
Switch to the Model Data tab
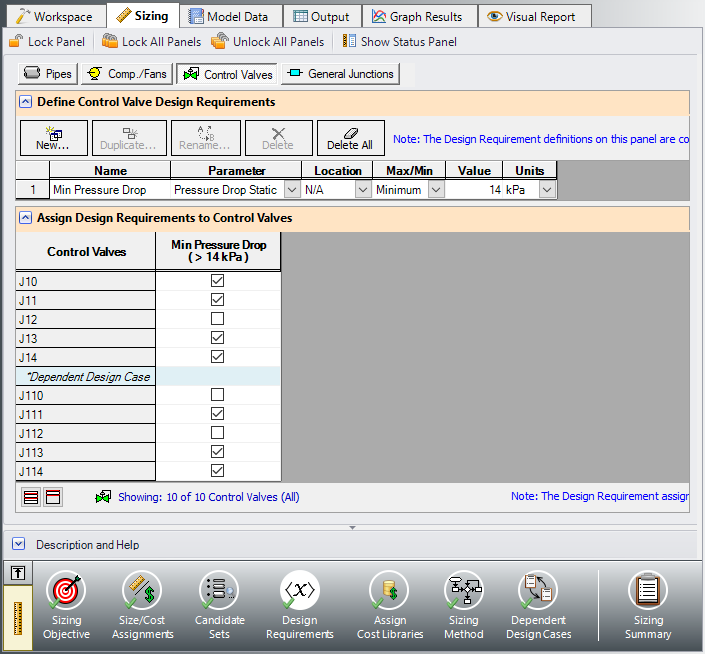(x=229, y=16)
